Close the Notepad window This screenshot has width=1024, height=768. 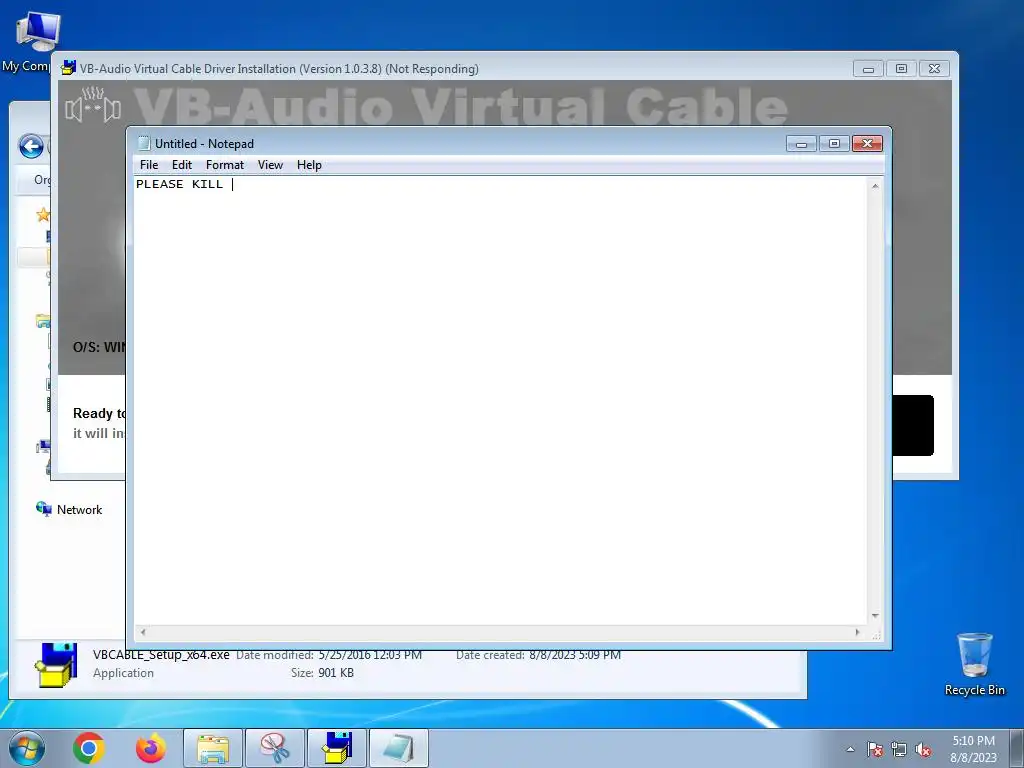[867, 144]
